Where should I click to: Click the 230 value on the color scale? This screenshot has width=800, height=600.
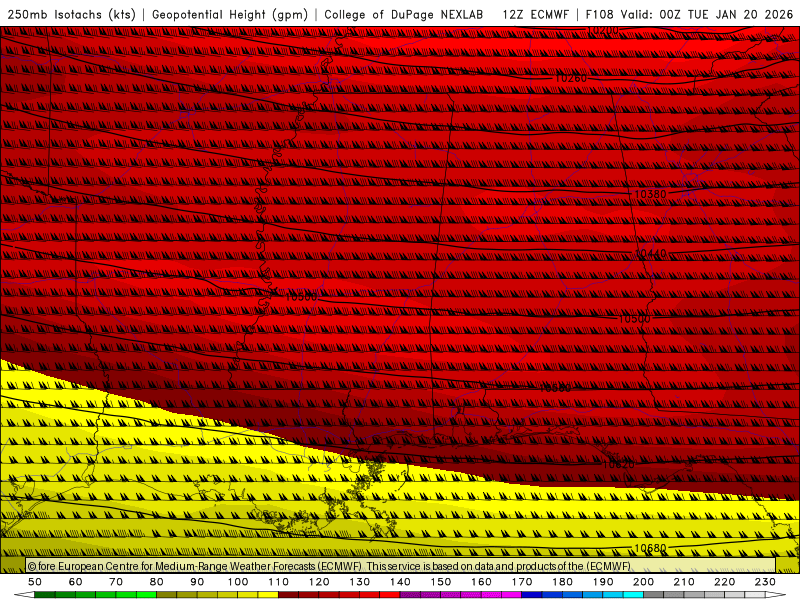pos(765,582)
